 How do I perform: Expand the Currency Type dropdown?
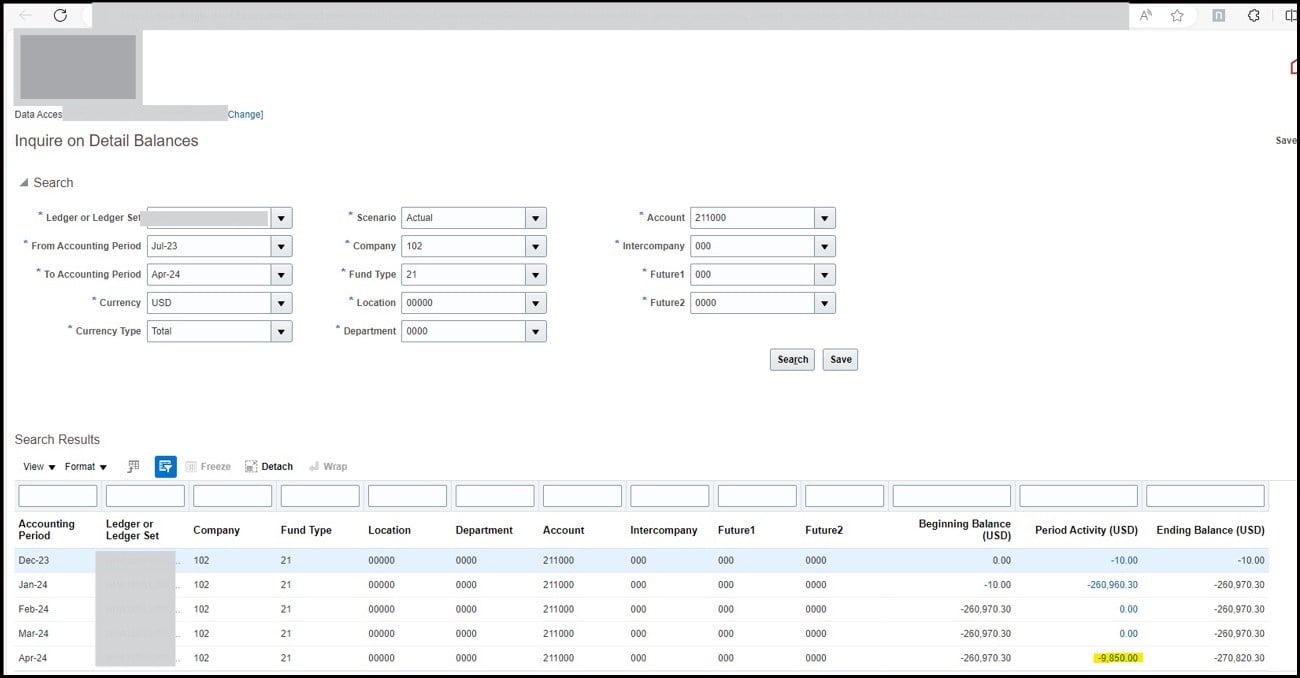281,330
